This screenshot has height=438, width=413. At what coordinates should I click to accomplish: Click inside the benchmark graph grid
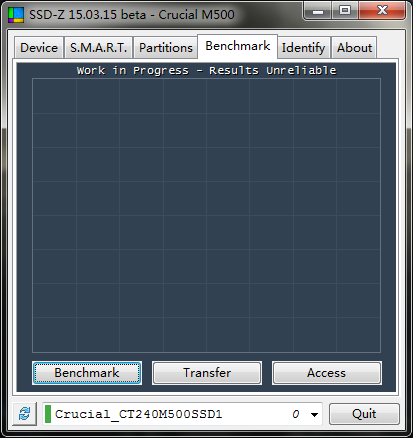(206, 215)
